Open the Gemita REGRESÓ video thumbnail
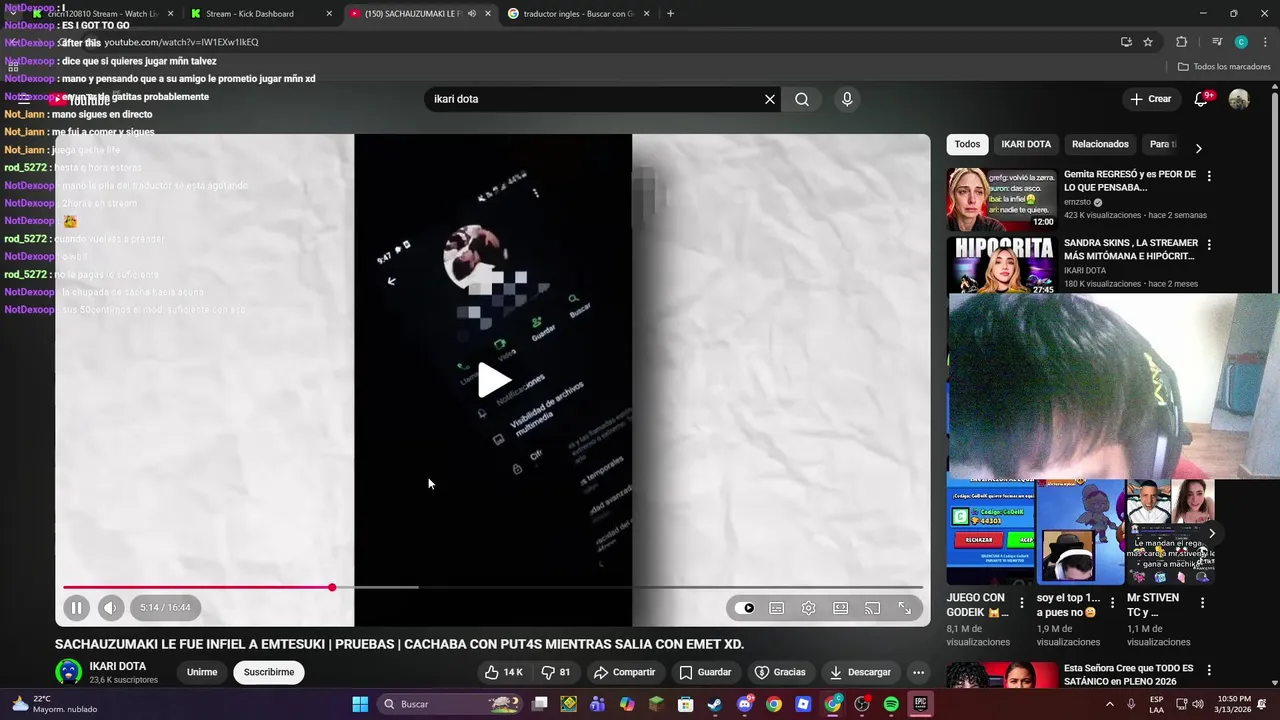 coord(1001,199)
